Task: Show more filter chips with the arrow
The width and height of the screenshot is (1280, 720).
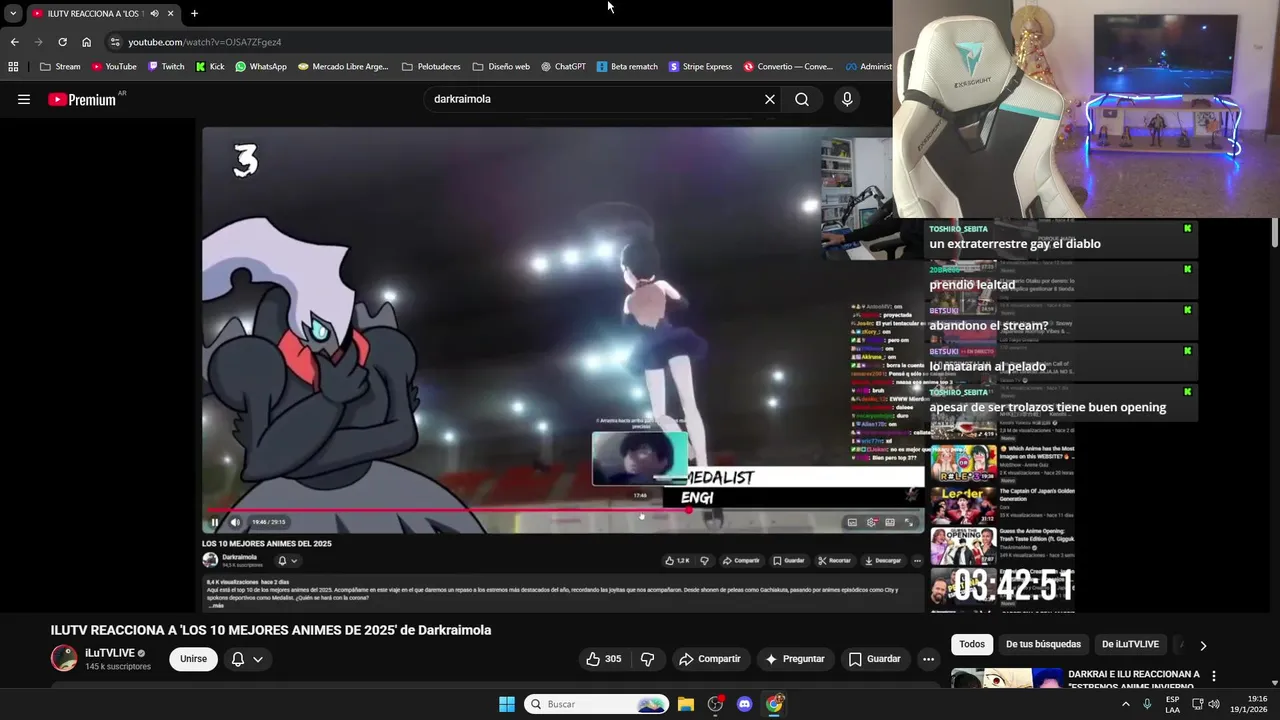Action: click(1203, 645)
